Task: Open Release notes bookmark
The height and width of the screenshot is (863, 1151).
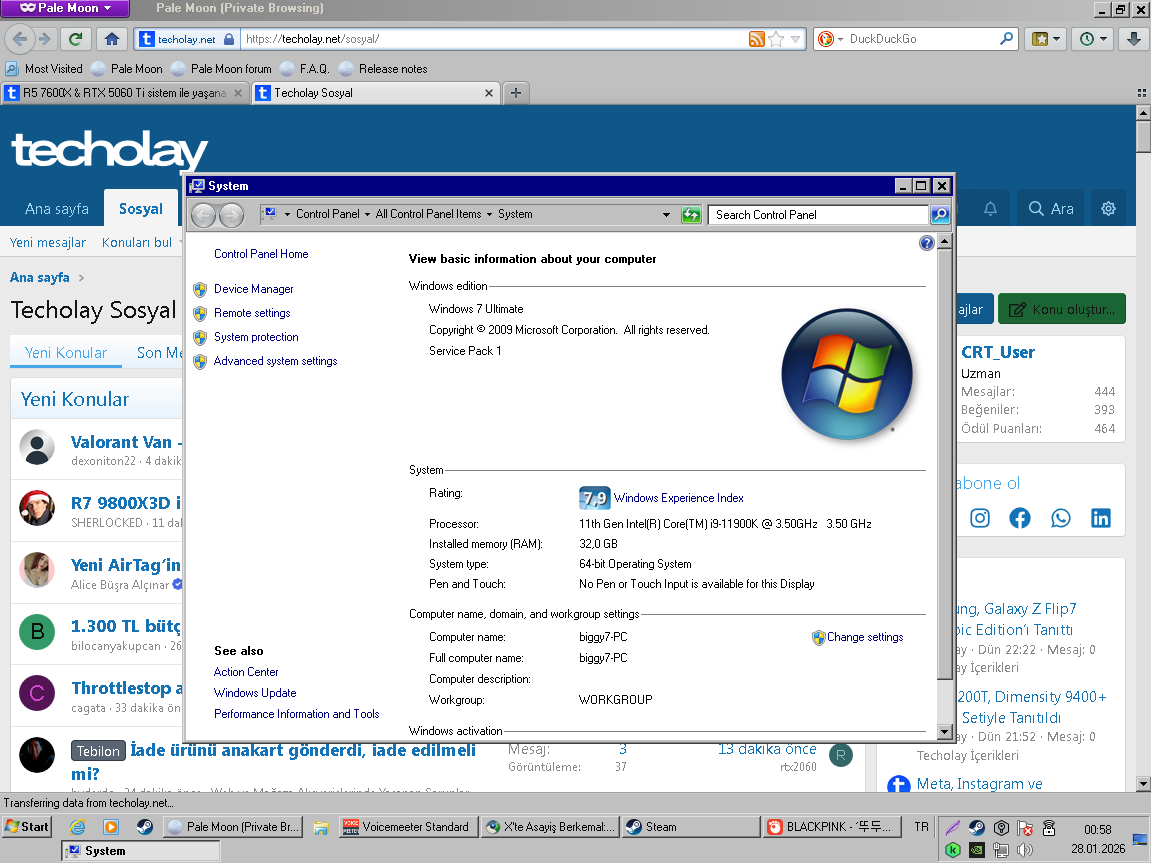Action: coord(383,69)
